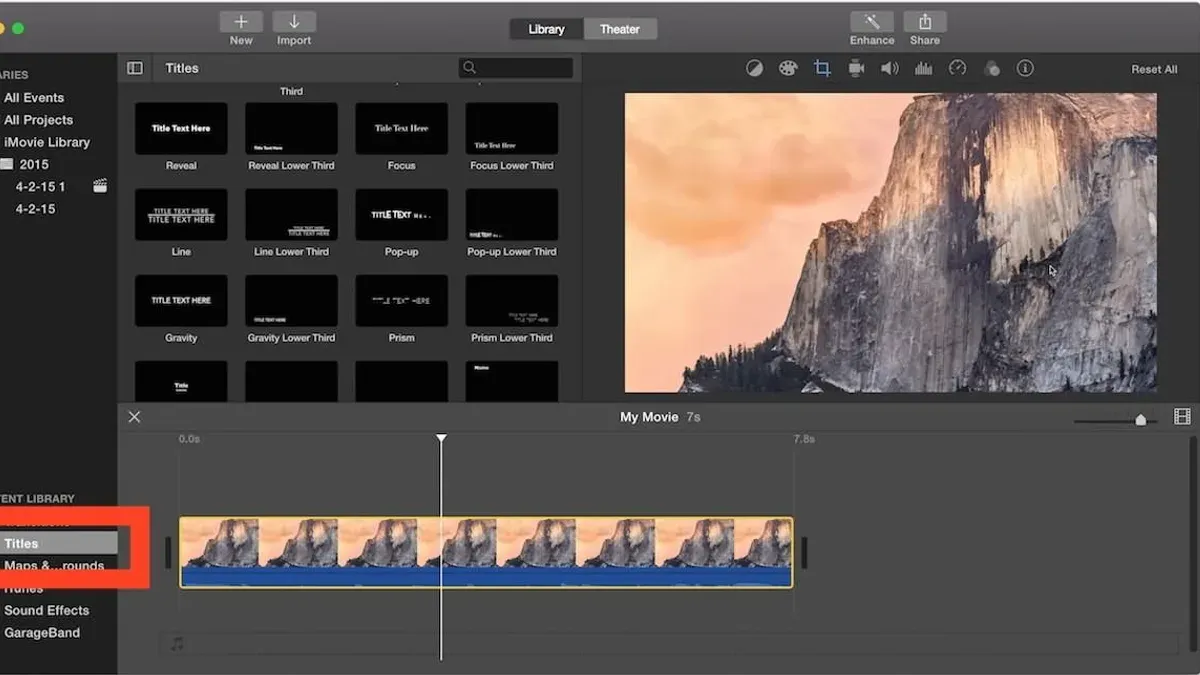Choose the Reveal Lower Third title thumbnail

pos(291,128)
